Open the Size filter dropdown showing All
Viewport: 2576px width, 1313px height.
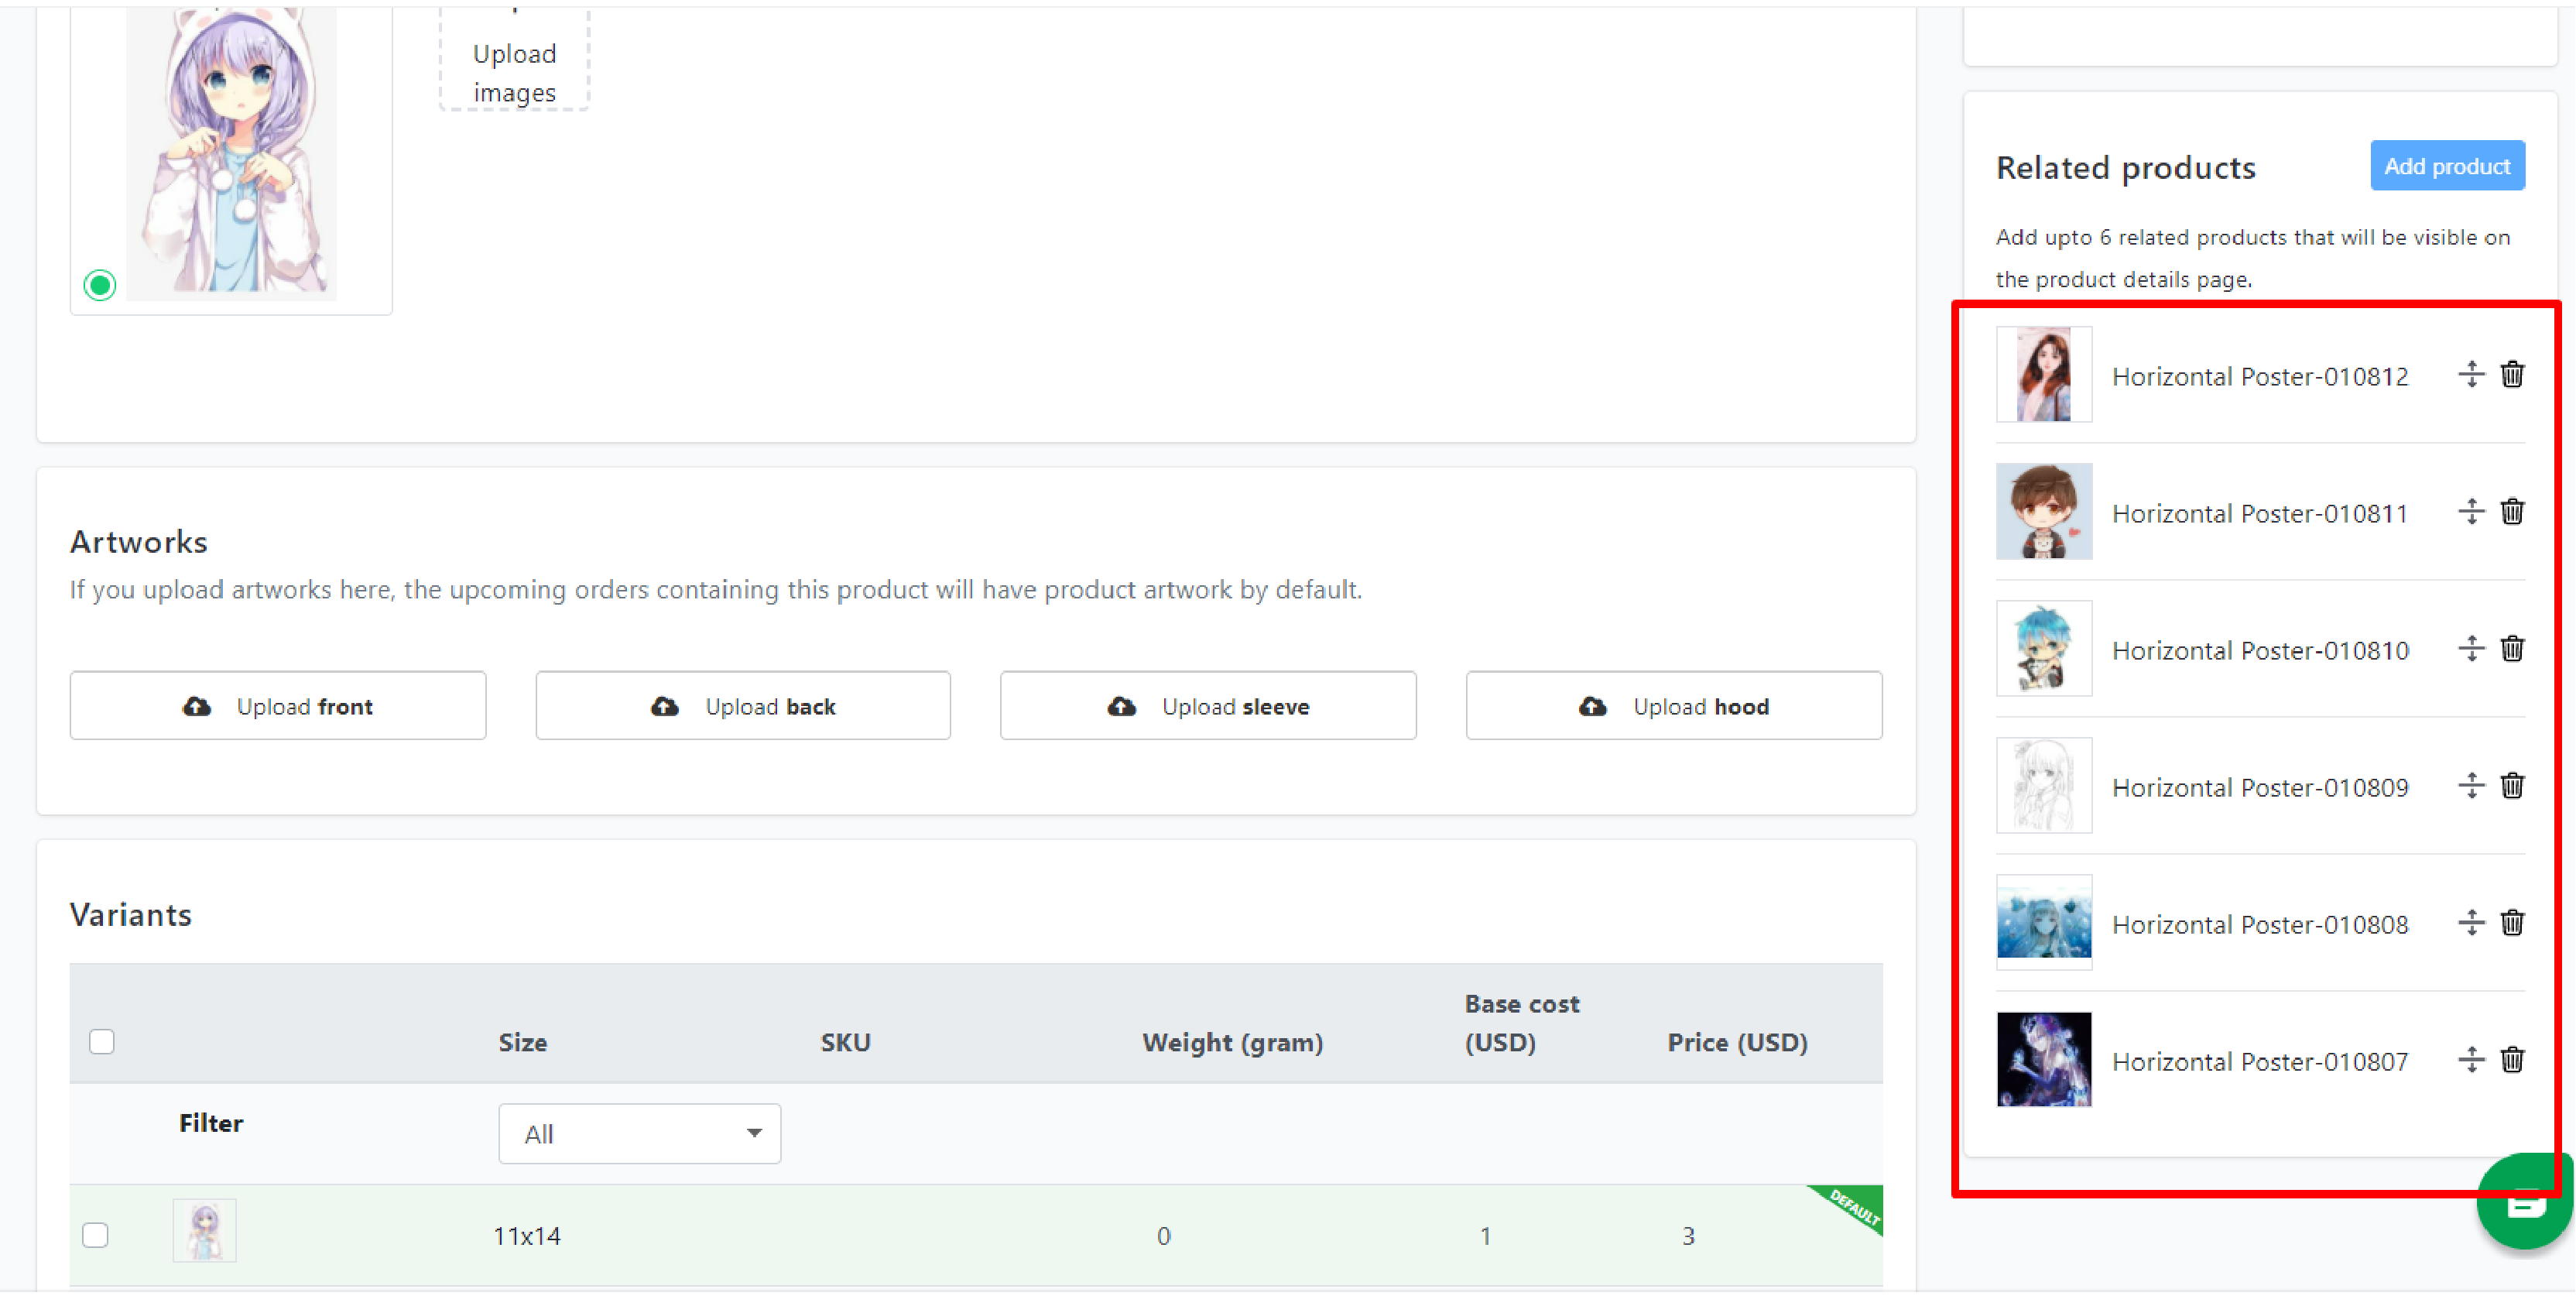[640, 1133]
